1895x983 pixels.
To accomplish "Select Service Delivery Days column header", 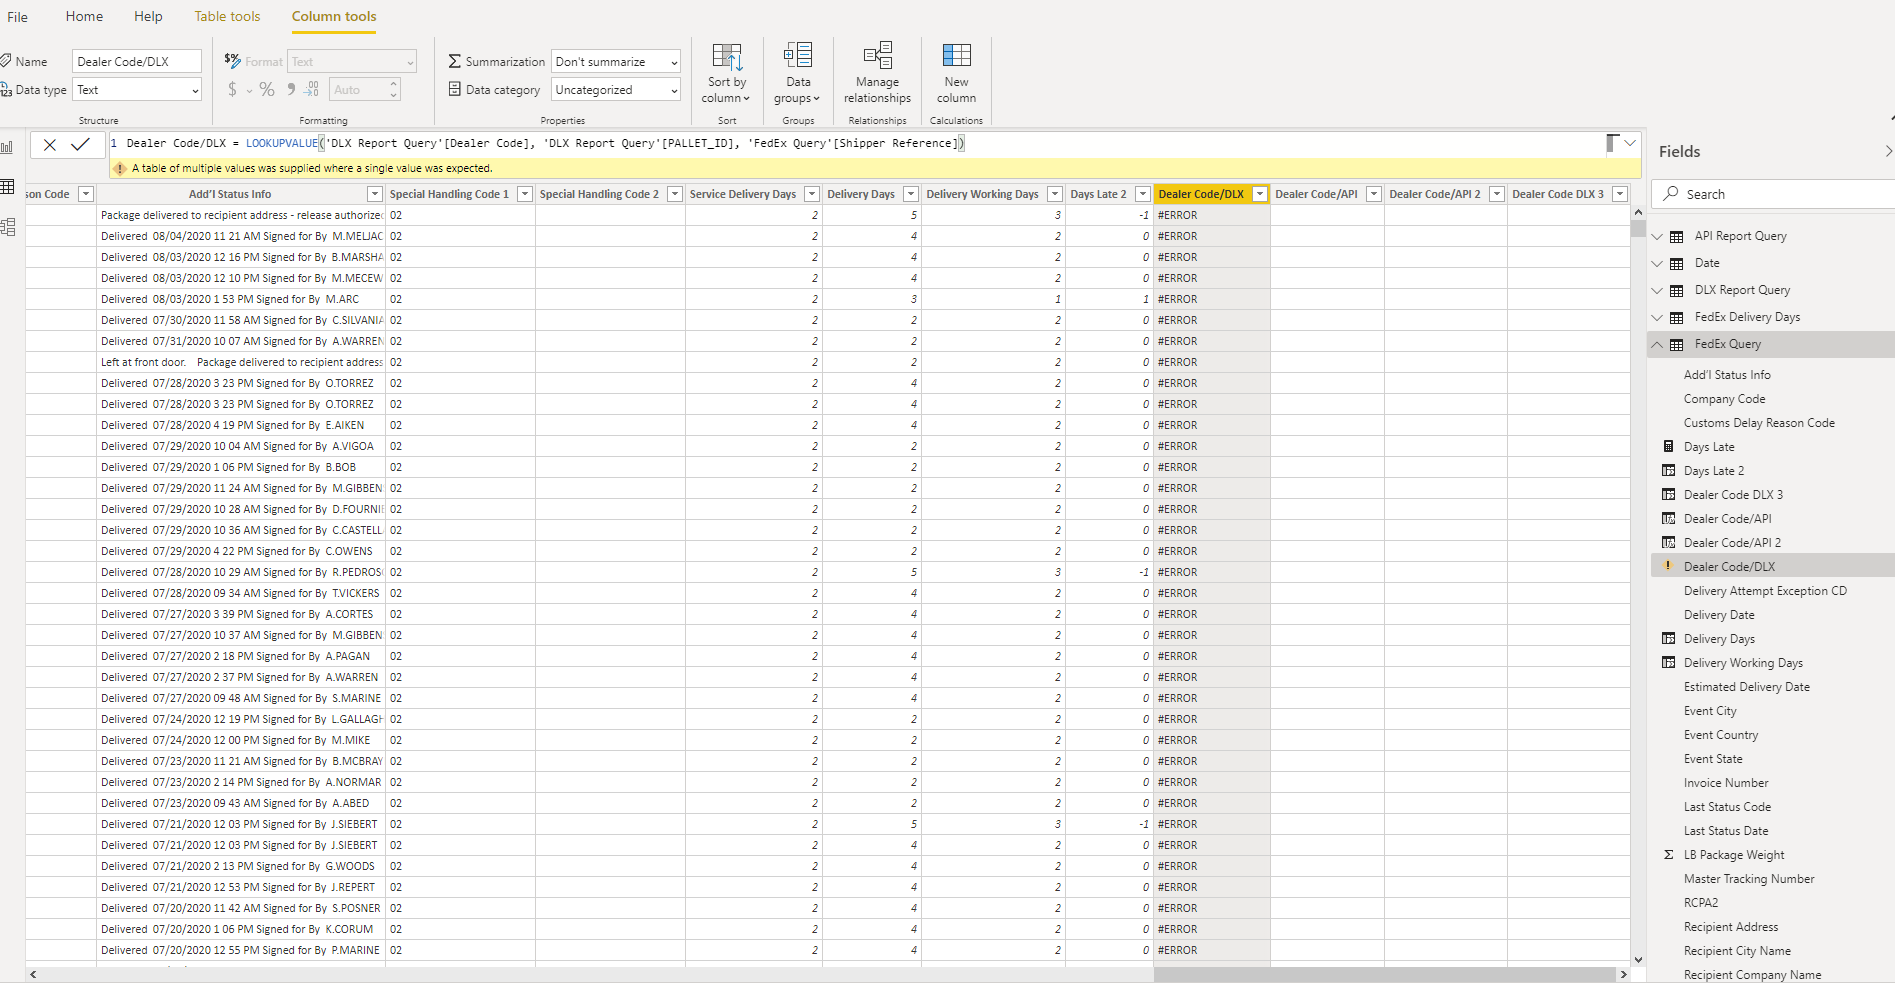I will 743,194.
